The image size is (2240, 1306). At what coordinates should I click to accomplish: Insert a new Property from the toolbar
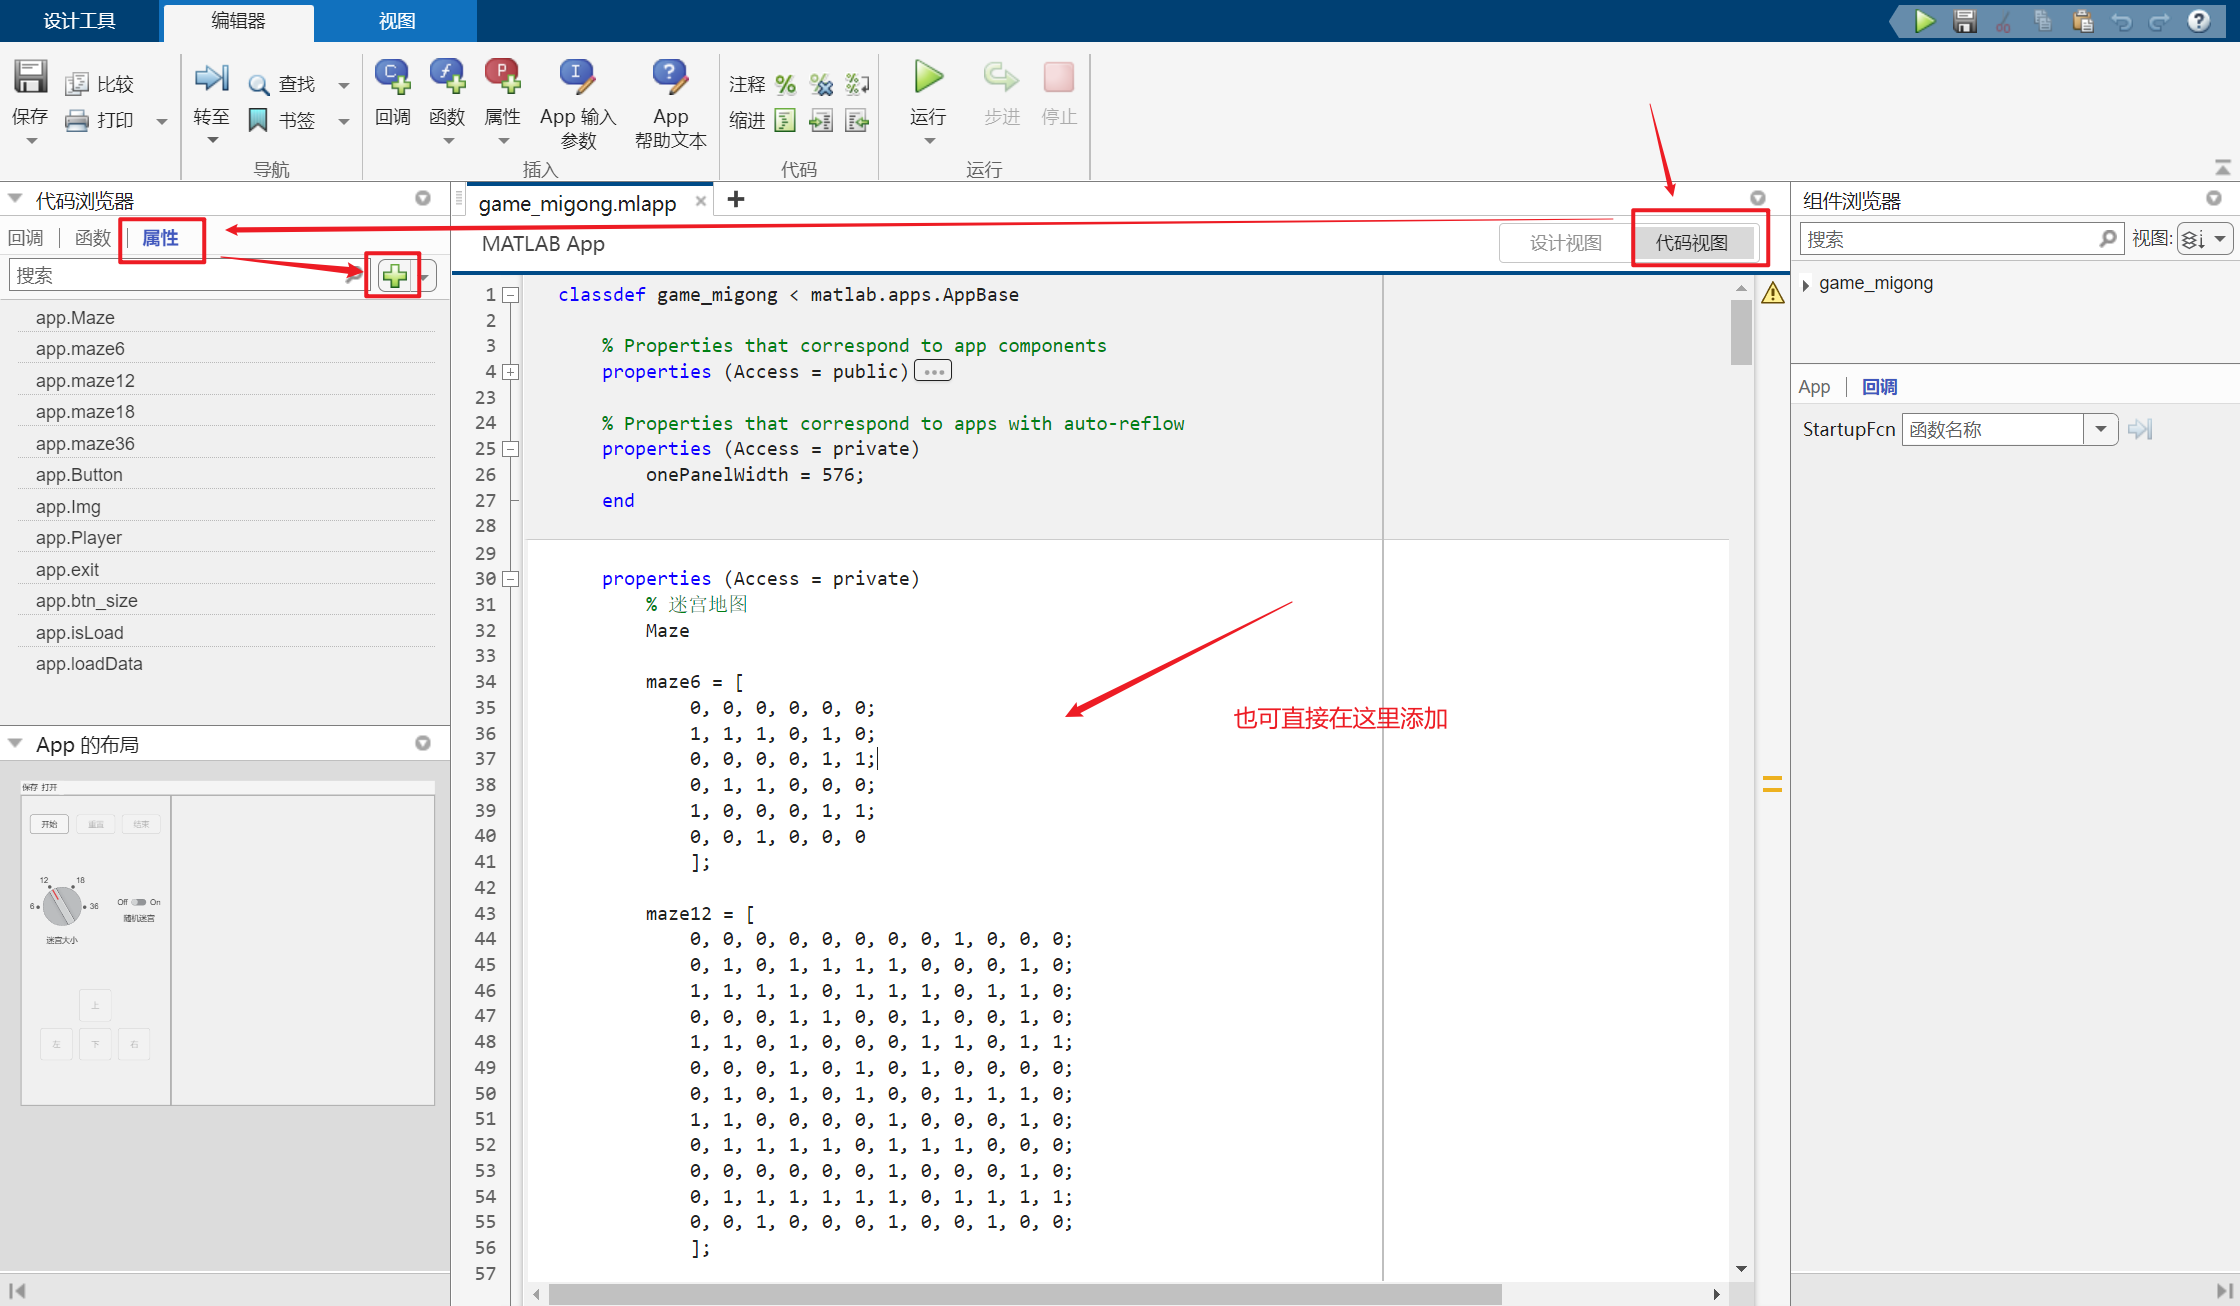coord(502,78)
